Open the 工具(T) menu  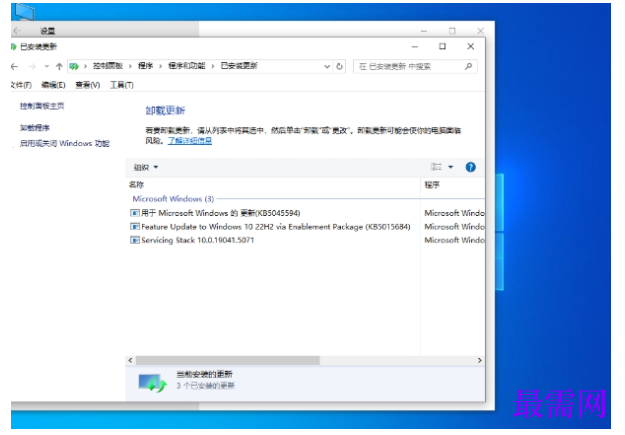coord(122,85)
